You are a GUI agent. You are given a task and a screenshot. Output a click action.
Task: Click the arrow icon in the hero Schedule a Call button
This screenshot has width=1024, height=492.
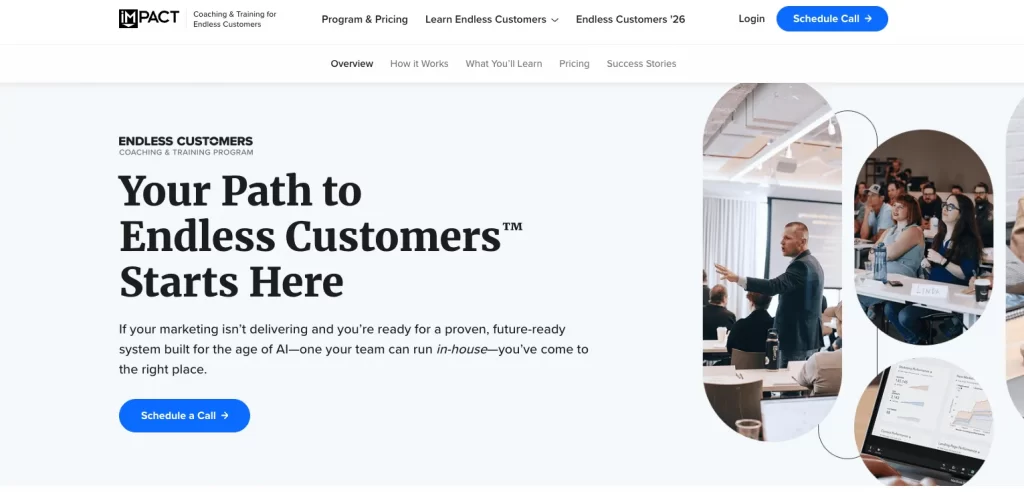[x=225, y=416]
